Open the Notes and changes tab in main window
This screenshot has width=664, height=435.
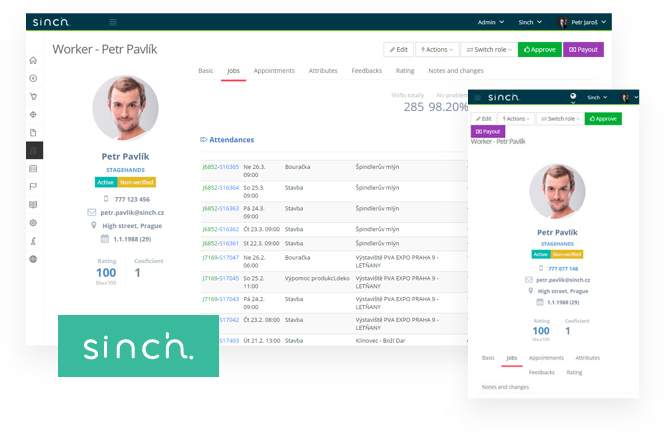coord(456,71)
